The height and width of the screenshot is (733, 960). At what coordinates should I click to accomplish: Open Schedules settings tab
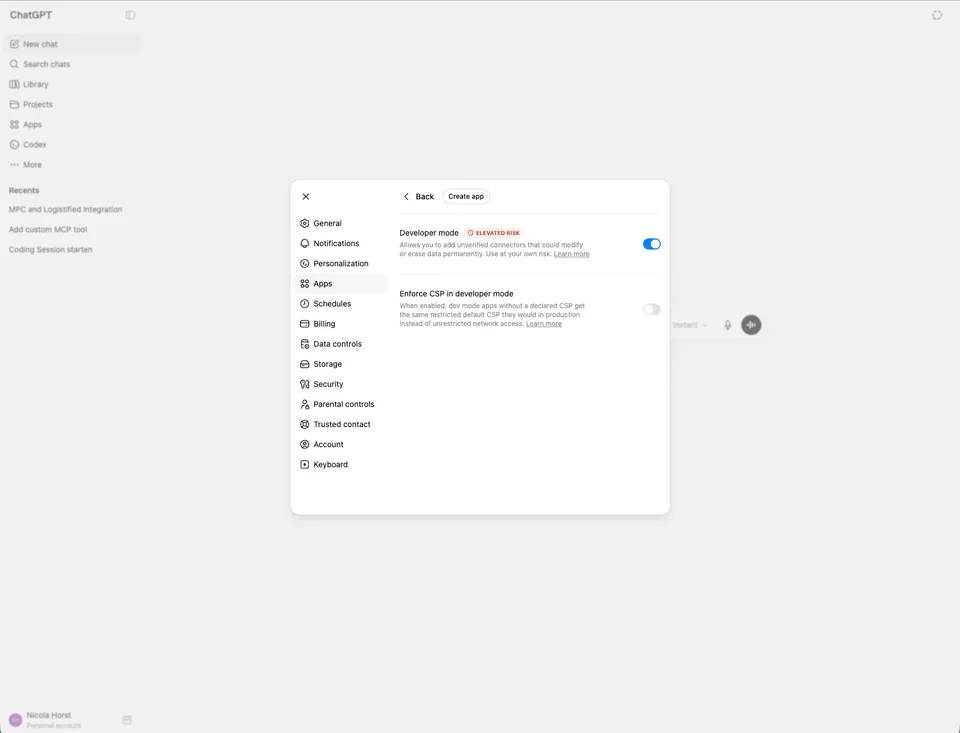pyautogui.click(x=341, y=304)
